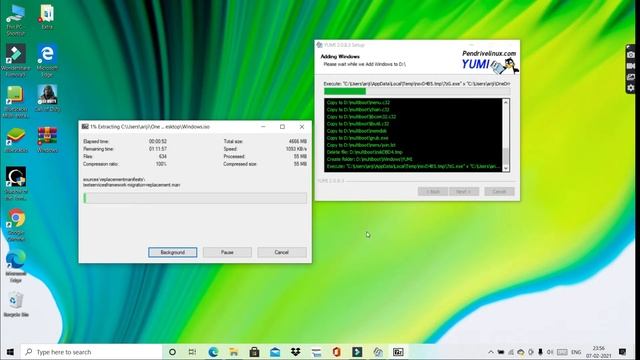Click the screen recorder video camera icon
The image size is (640, 360).
(631, 66)
